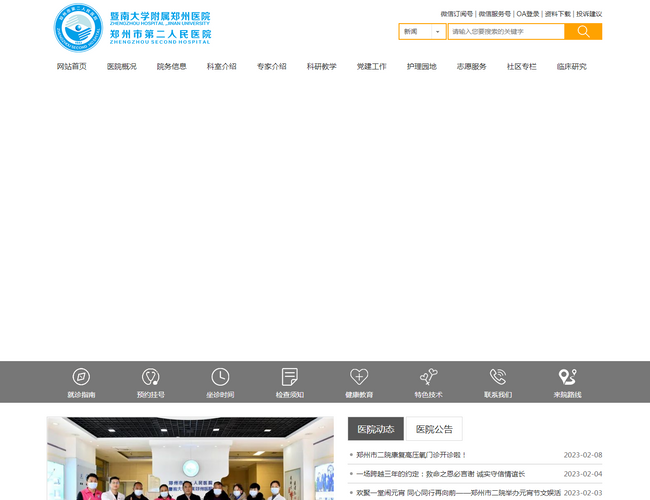
Task: Select the 医院动态 tab
Action: (376, 429)
